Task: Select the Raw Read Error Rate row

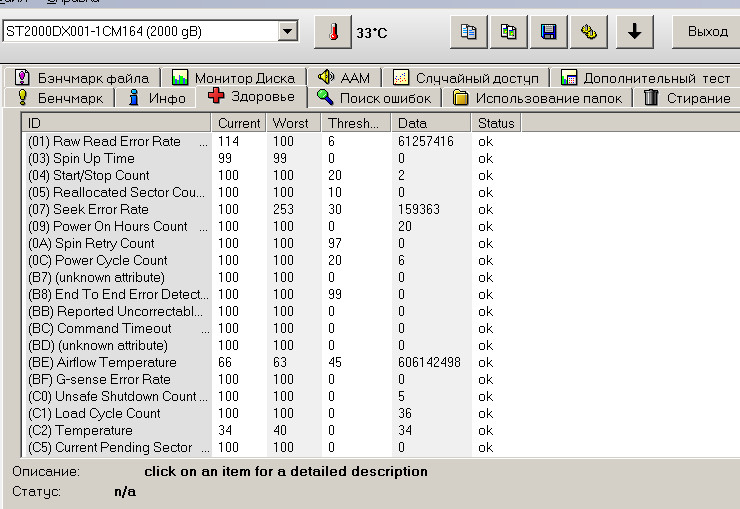Action: click(x=116, y=142)
